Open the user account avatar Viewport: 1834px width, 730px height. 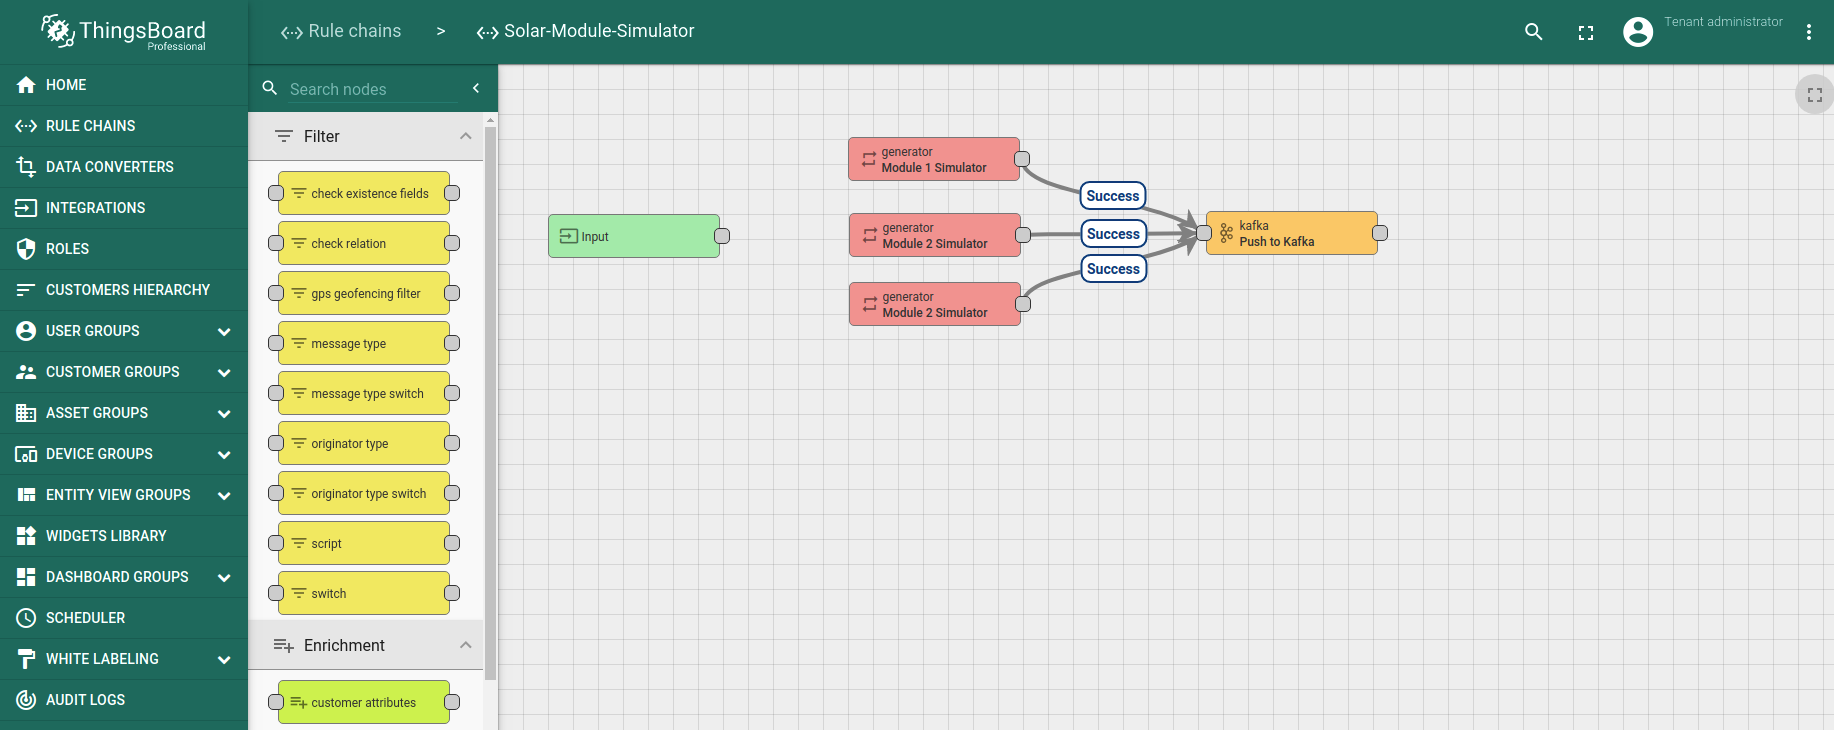pyautogui.click(x=1638, y=32)
